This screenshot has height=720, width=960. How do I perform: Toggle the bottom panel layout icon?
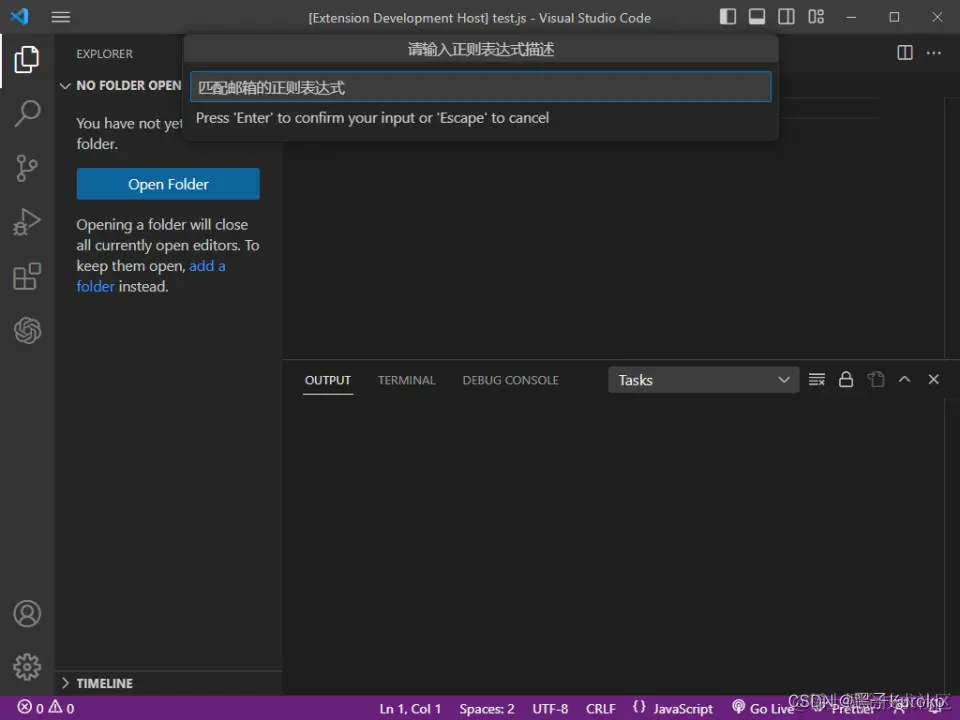point(757,17)
